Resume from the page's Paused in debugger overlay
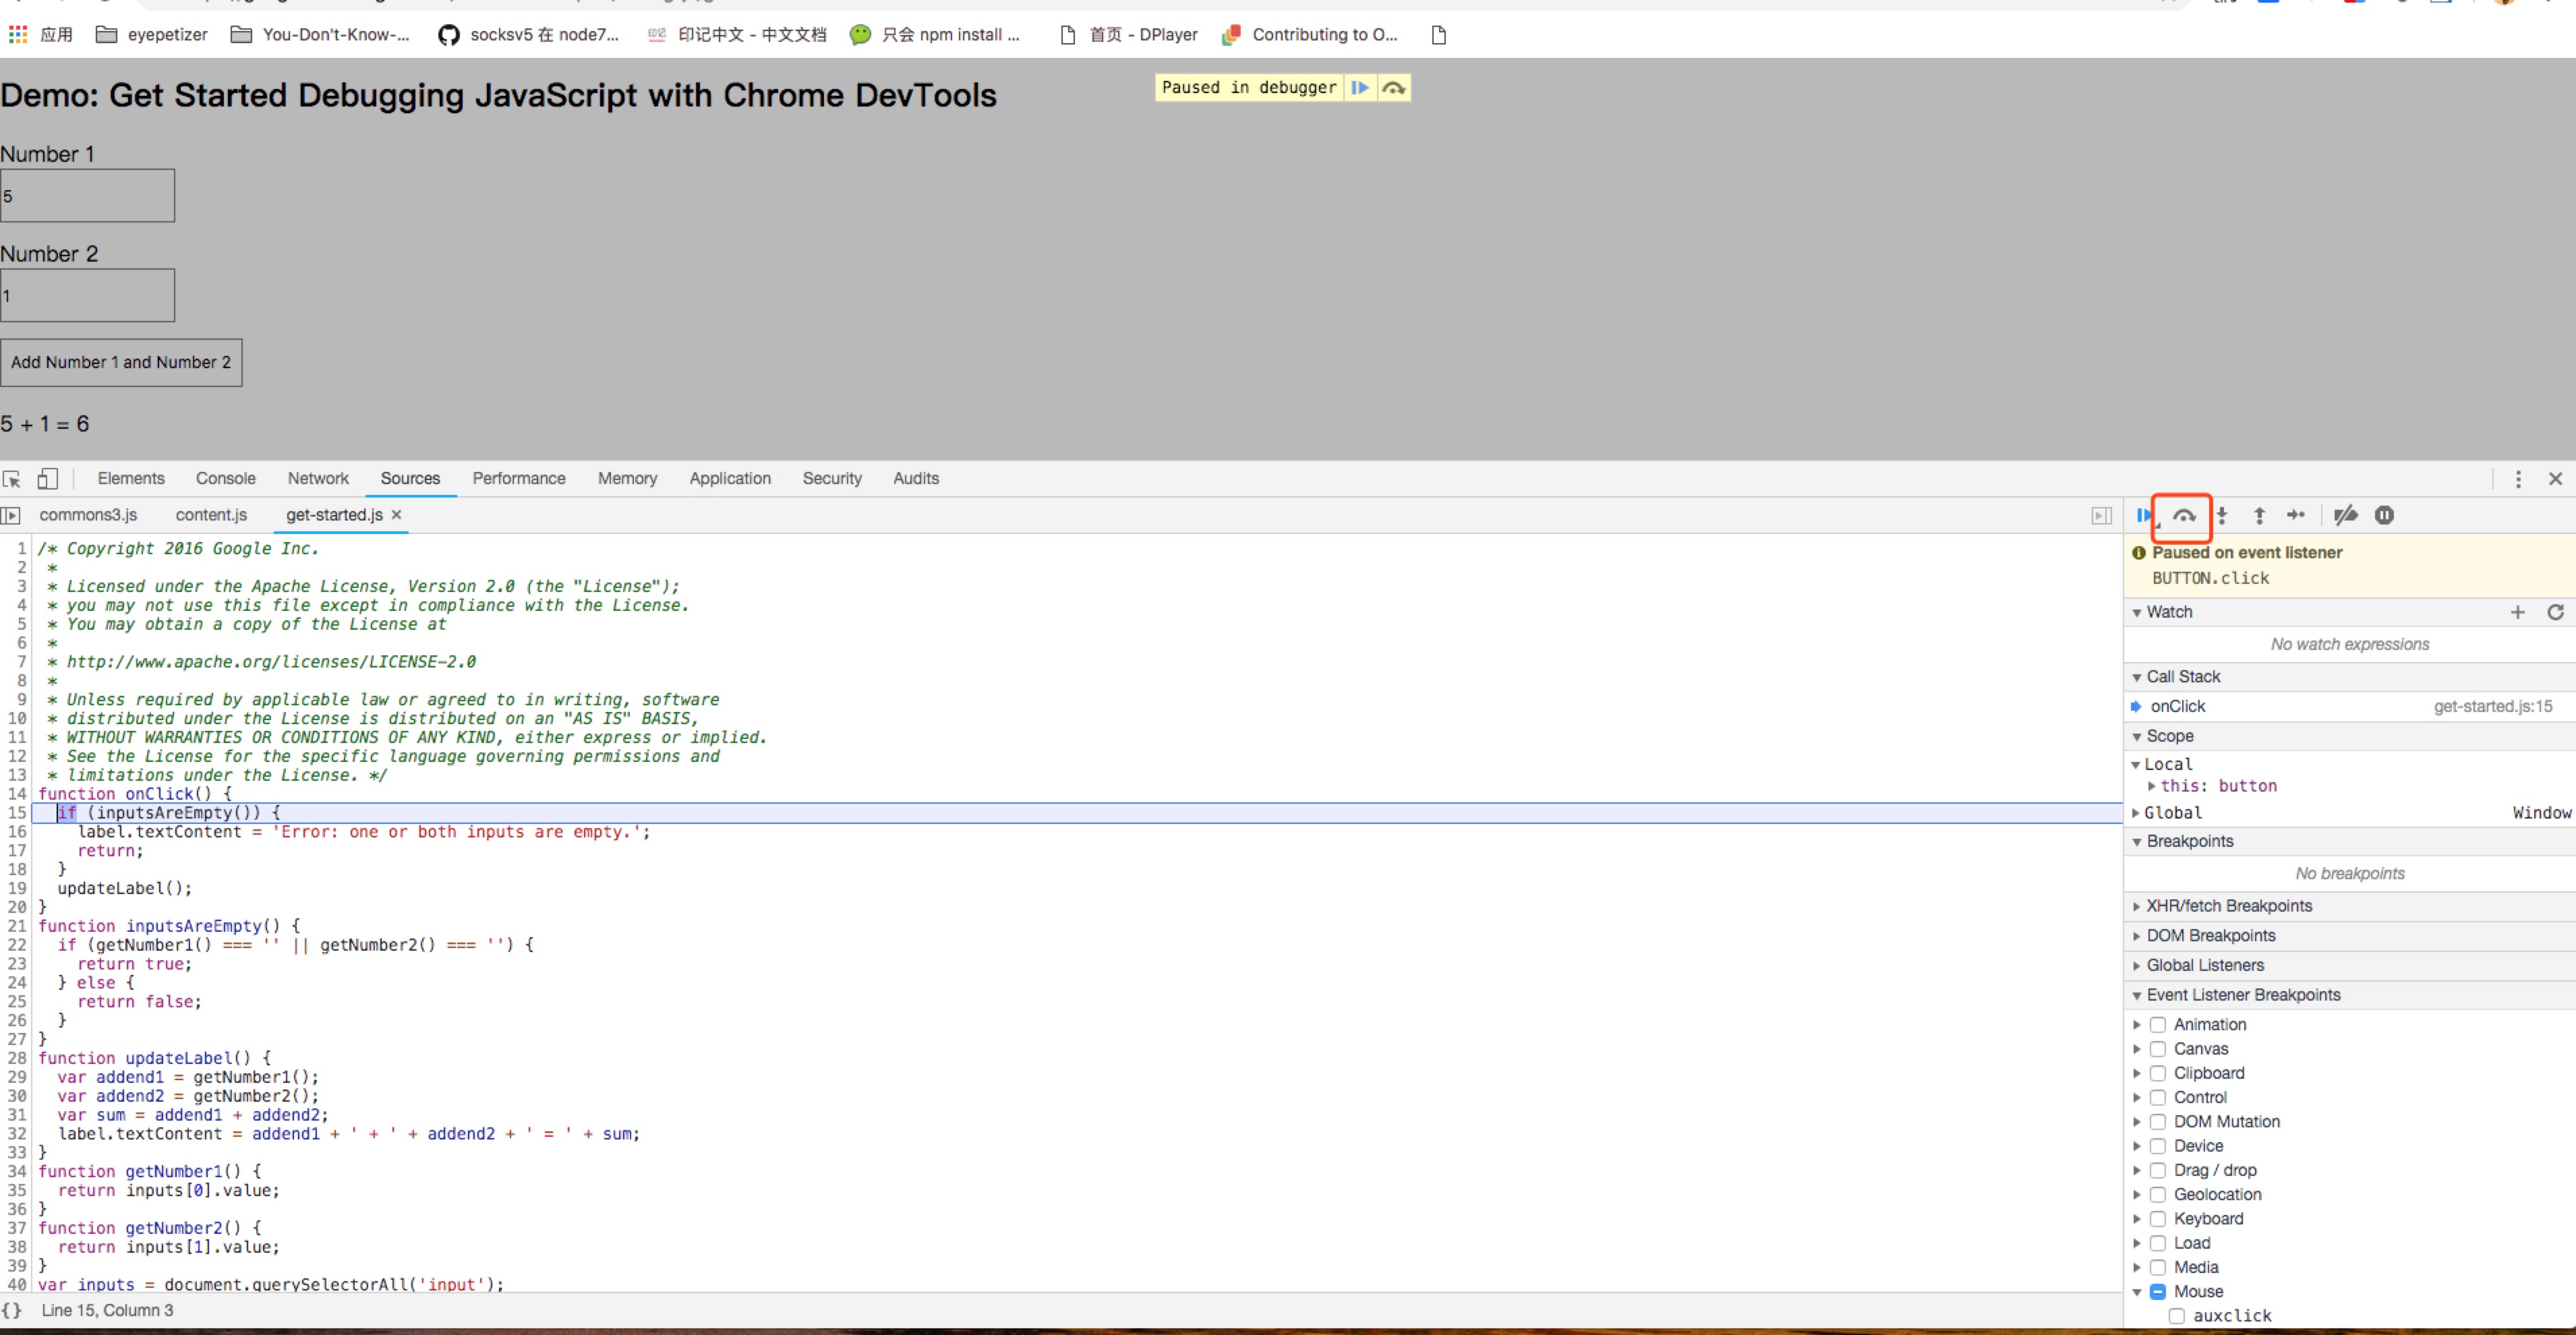The image size is (2576, 1335). point(1360,87)
